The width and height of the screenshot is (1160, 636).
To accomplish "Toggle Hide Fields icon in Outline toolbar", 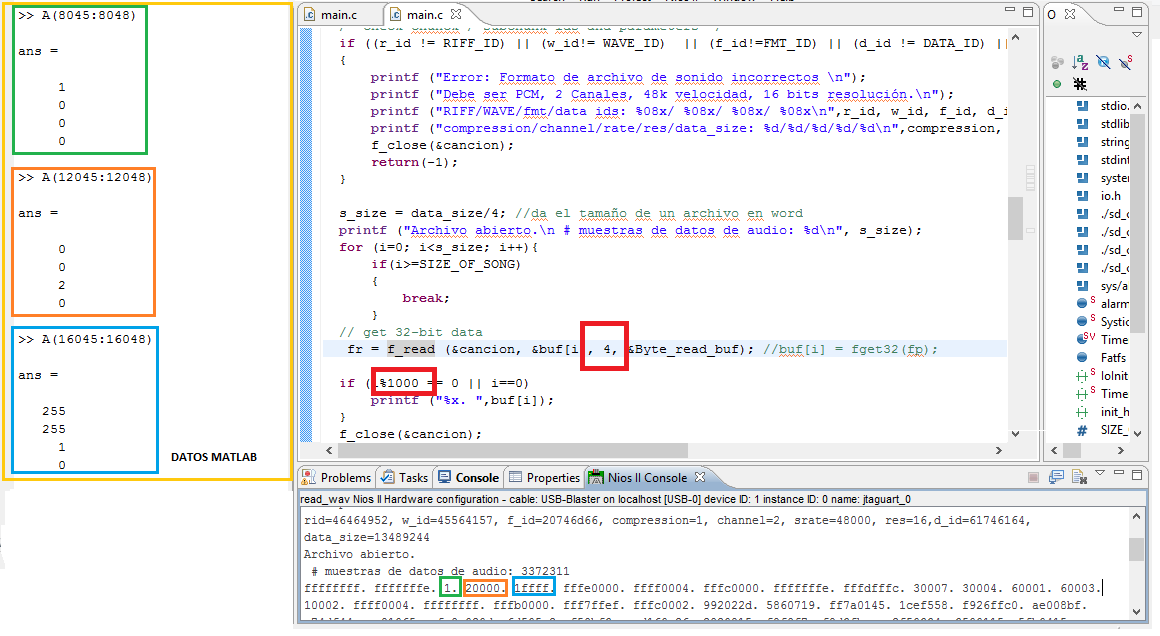I will click(1103, 62).
